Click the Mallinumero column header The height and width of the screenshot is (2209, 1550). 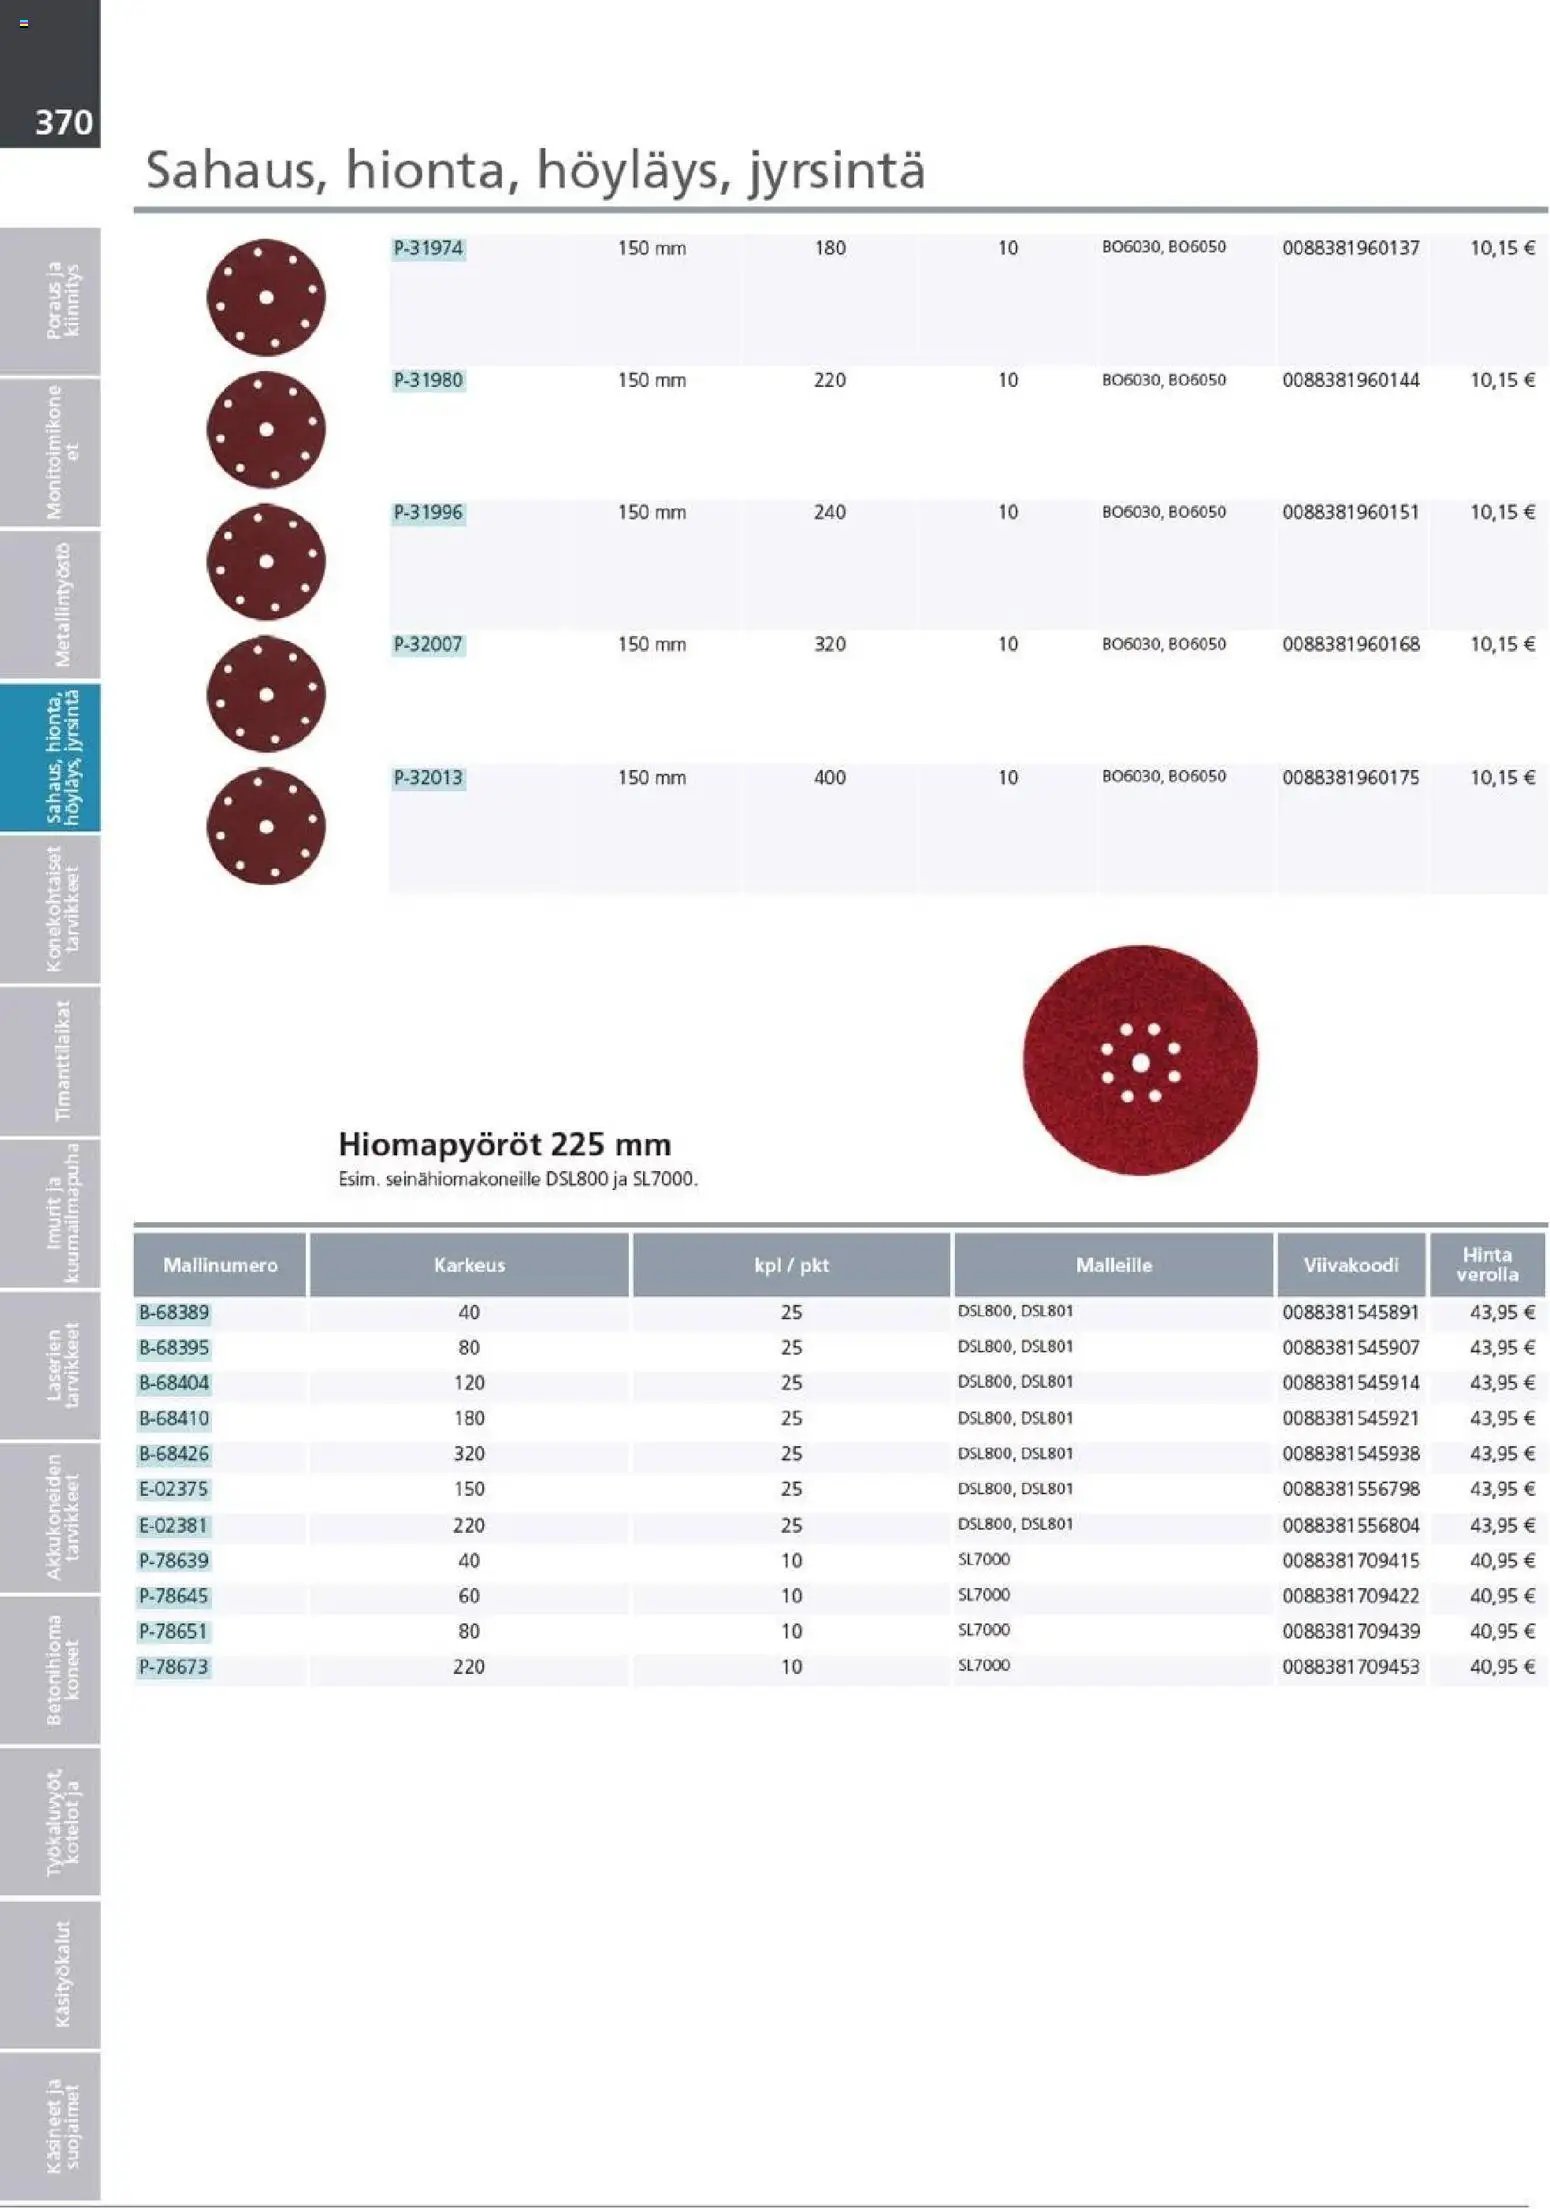pos(220,1265)
